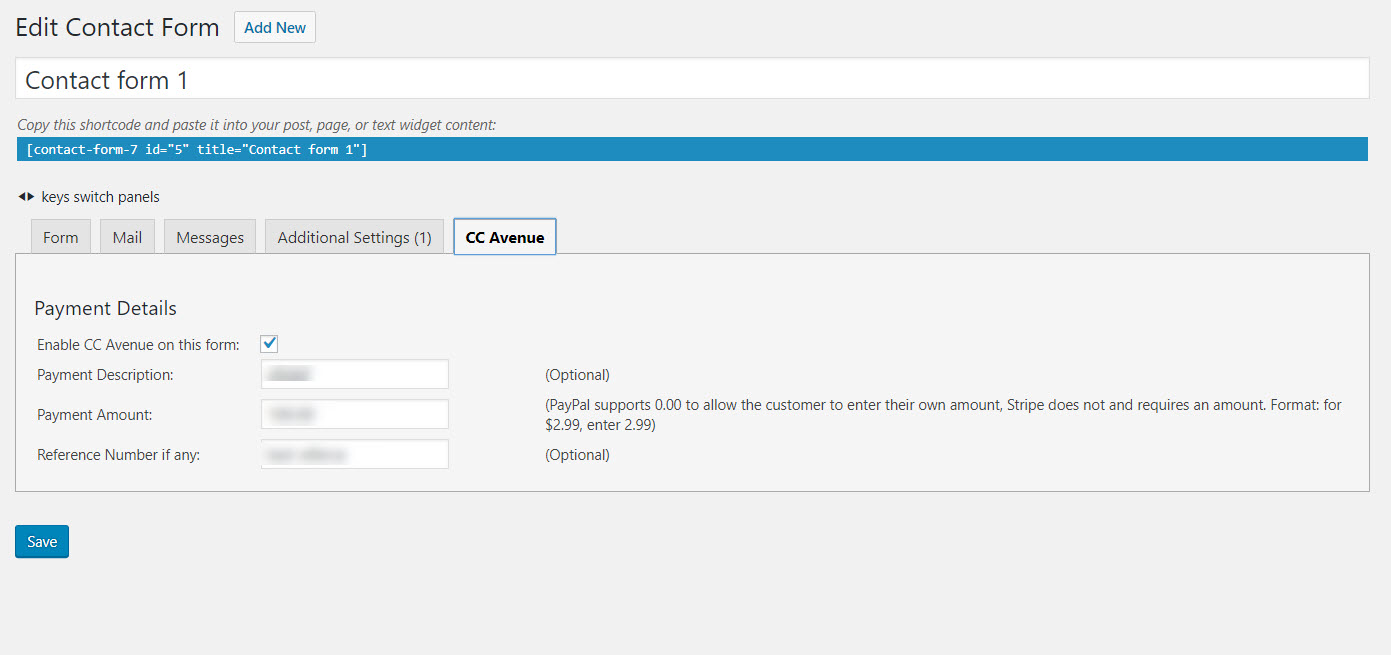Focus the Payment Description input field
1391x655 pixels.
pos(355,375)
